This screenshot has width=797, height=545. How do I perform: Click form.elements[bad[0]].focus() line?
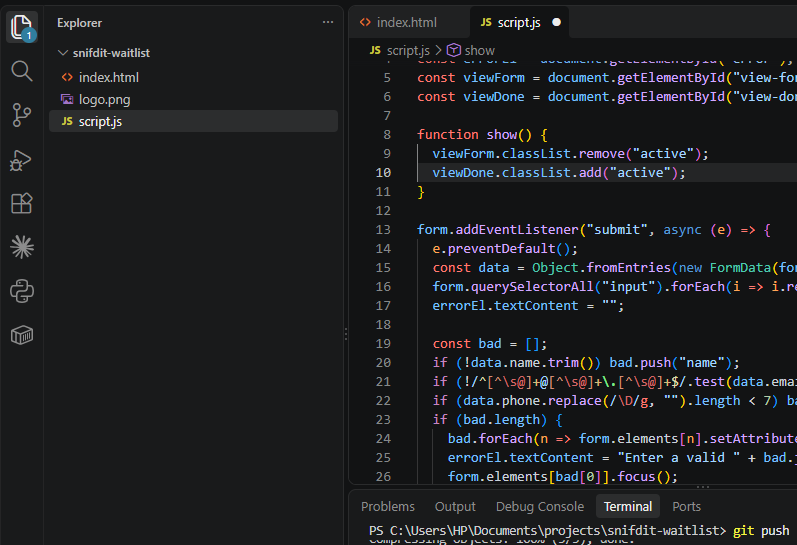click(562, 477)
